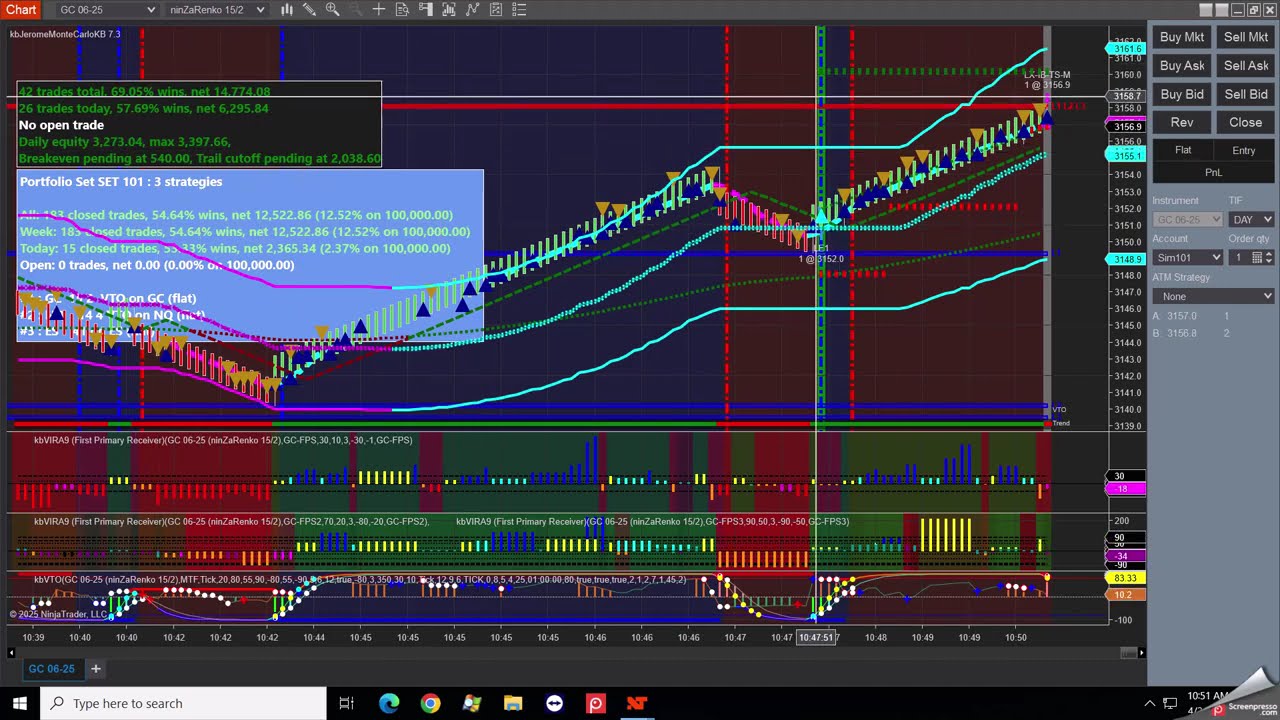The height and width of the screenshot is (720, 1280).
Task: Click the Buy Mkt button
Action: 1182,37
